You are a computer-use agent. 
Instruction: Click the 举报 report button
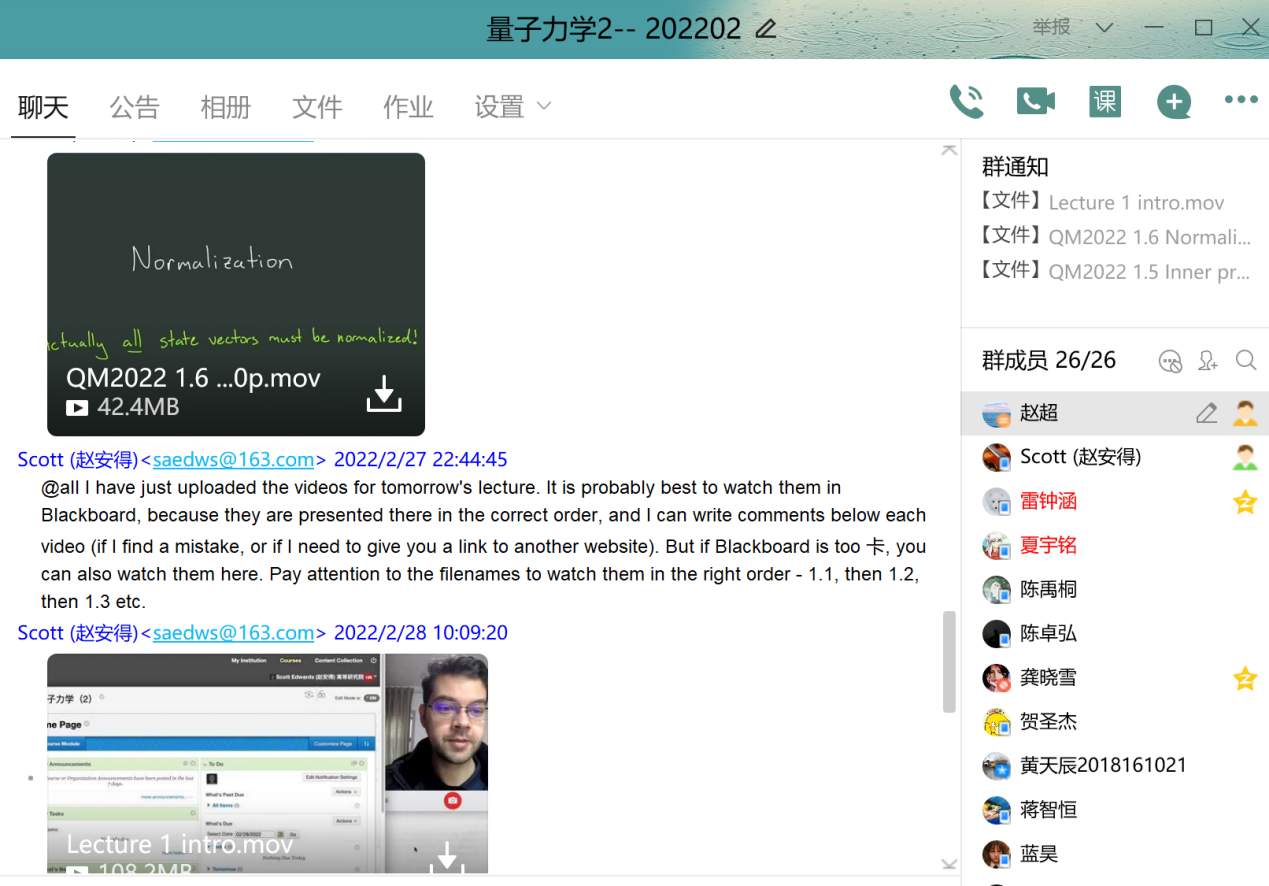coord(1051,28)
